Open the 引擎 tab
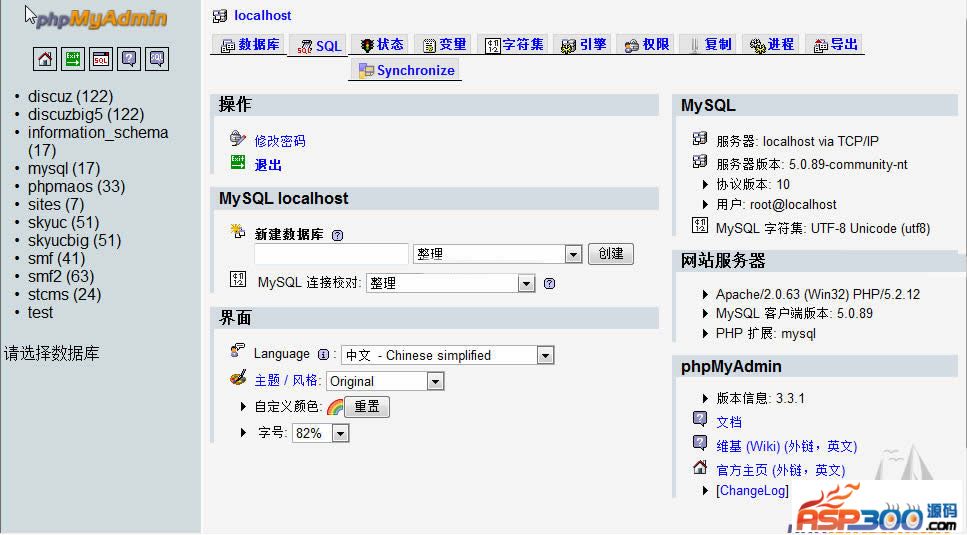Image resolution: width=967 pixels, height=535 pixels. (x=584, y=44)
